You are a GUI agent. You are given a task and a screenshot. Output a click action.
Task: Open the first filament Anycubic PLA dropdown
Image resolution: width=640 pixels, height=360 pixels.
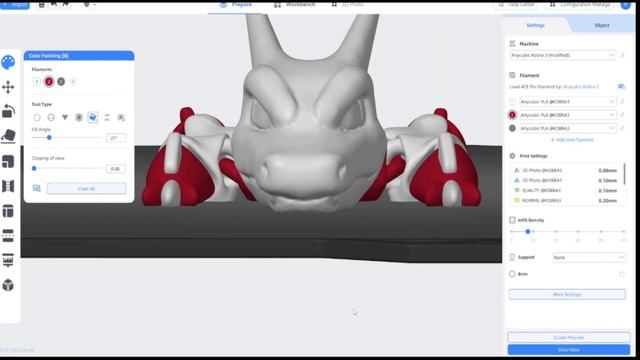(x=567, y=102)
